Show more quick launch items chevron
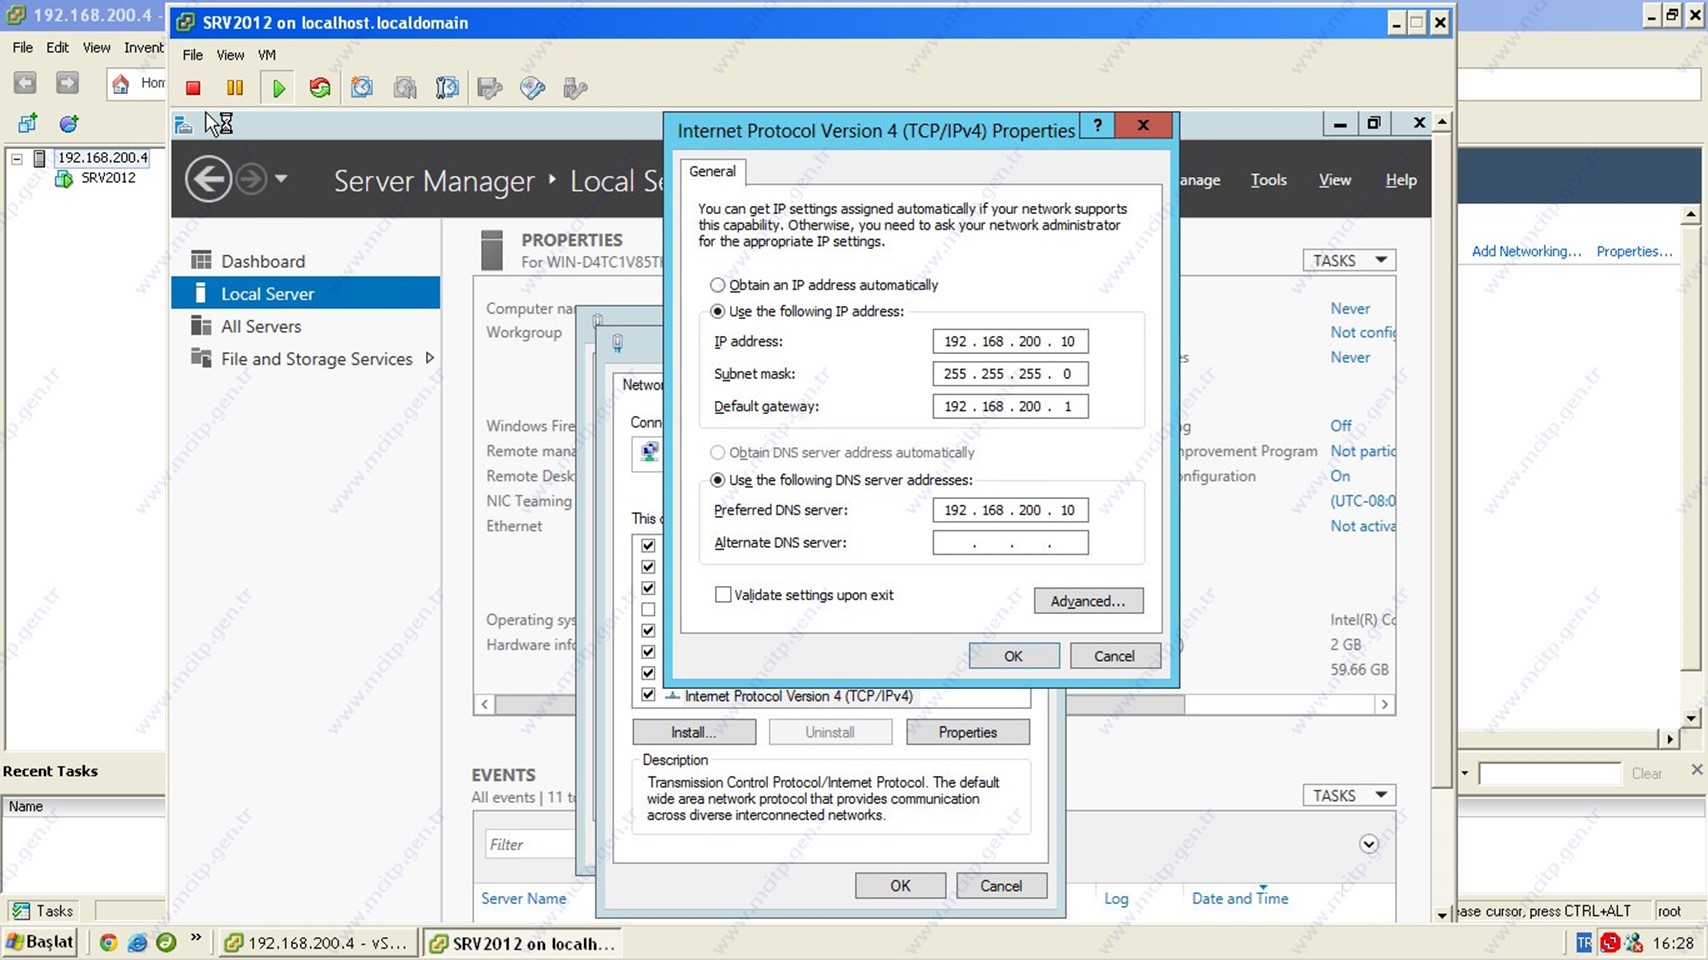Viewport: 1708px width, 960px height. [x=196, y=938]
